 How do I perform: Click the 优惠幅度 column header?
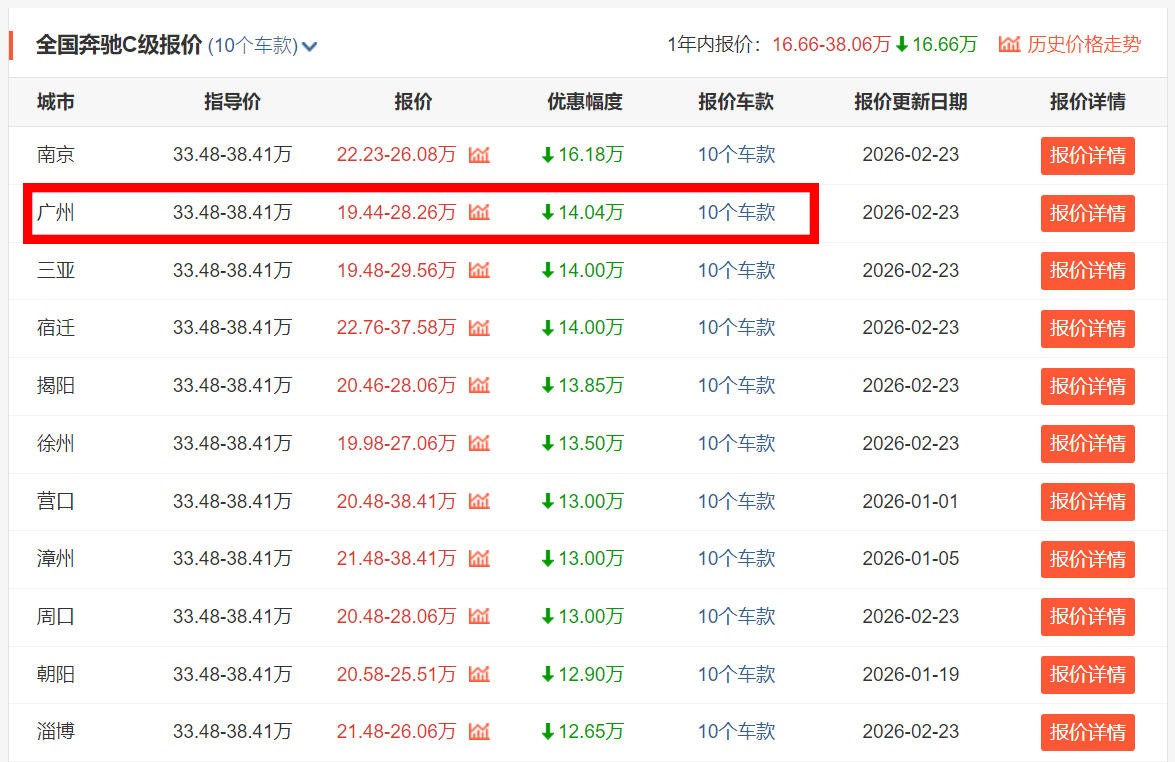[585, 102]
